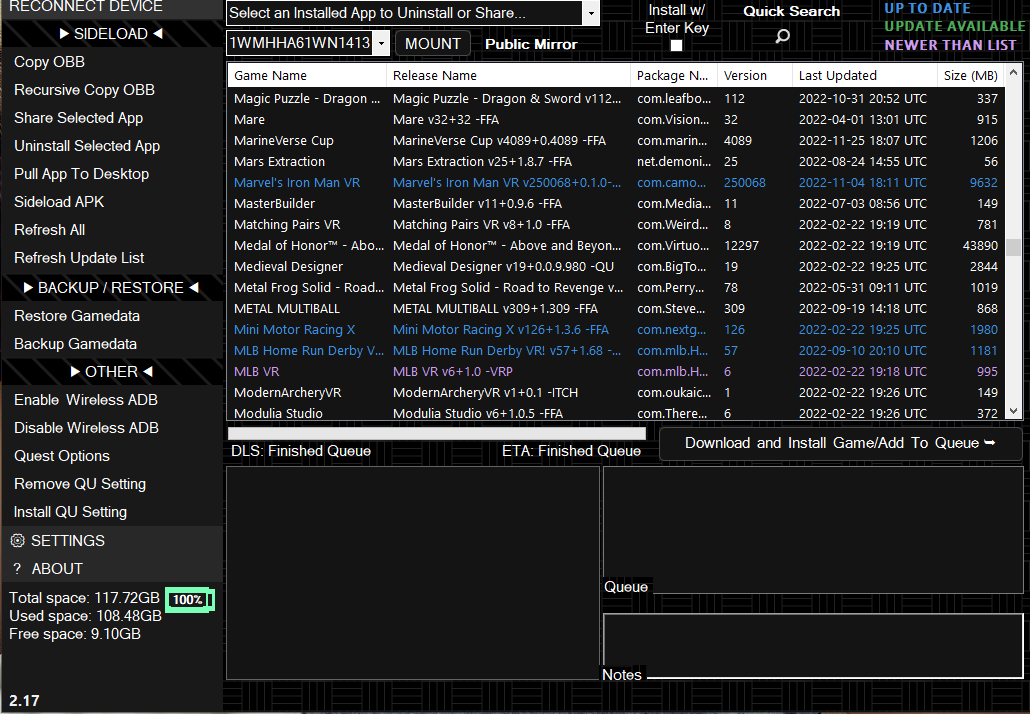1030x714 pixels.
Task: Click the Public Mirror label
Action: pos(531,44)
